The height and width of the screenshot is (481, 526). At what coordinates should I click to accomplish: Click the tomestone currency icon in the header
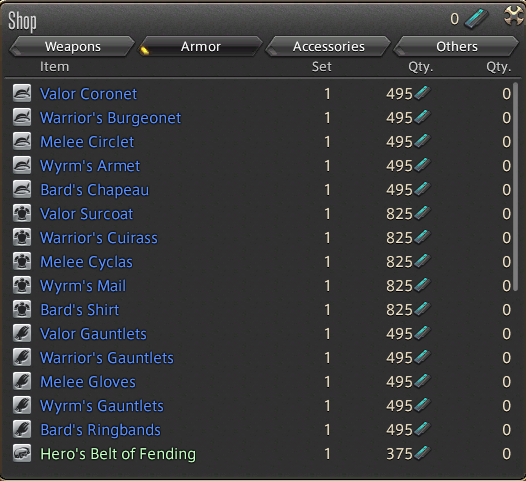coord(476,19)
